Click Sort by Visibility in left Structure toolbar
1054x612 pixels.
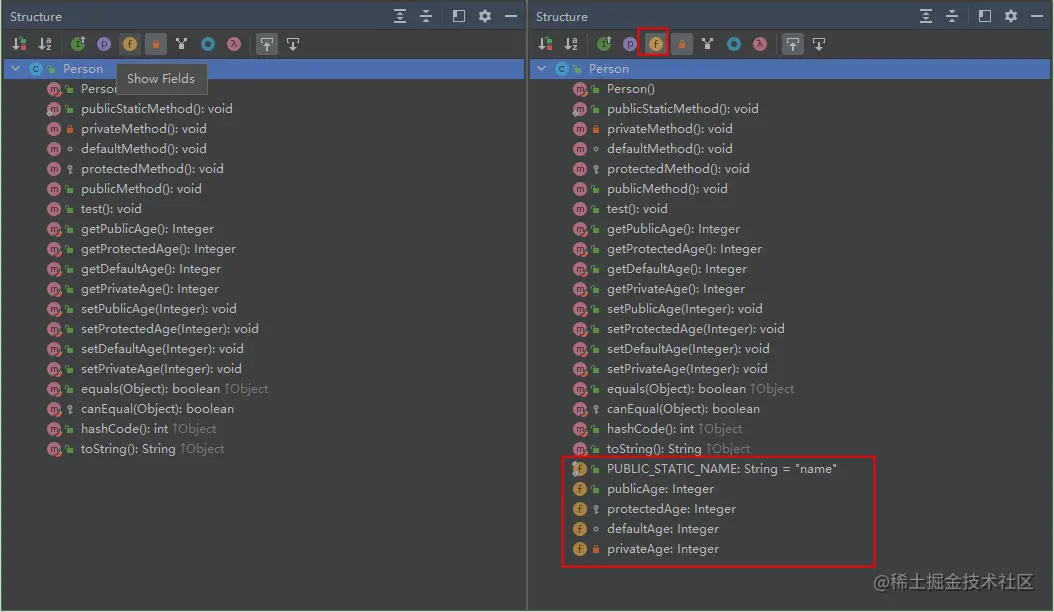click(19, 44)
